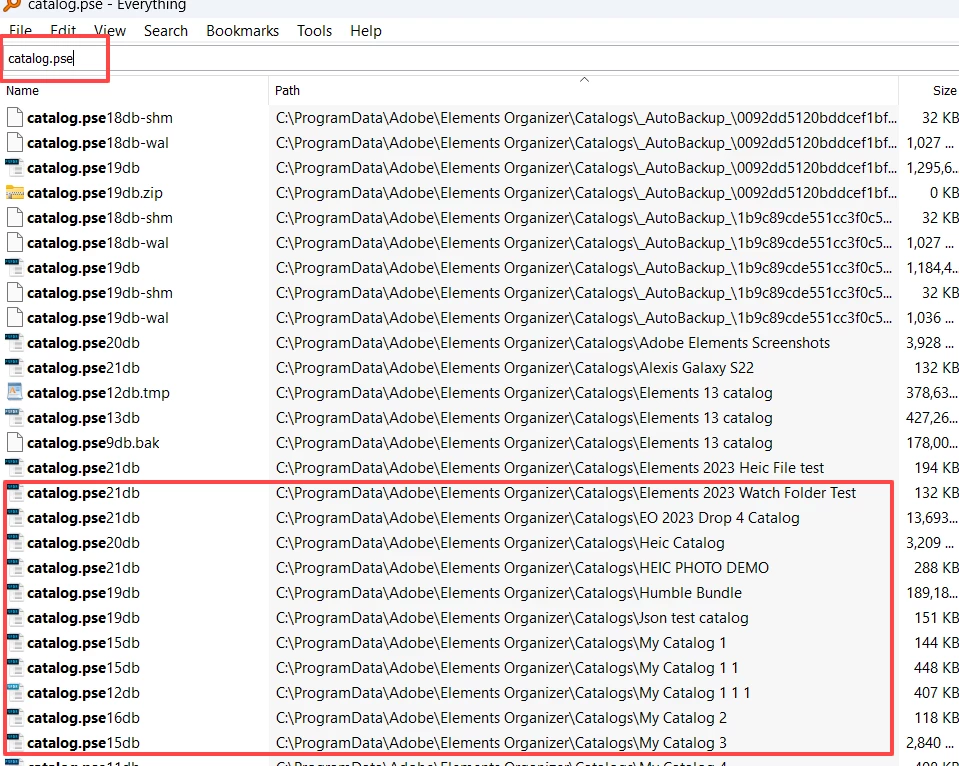This screenshot has height=766, width=959.
Task: Select catalog.pse16db file name
Action: [x=83, y=718]
